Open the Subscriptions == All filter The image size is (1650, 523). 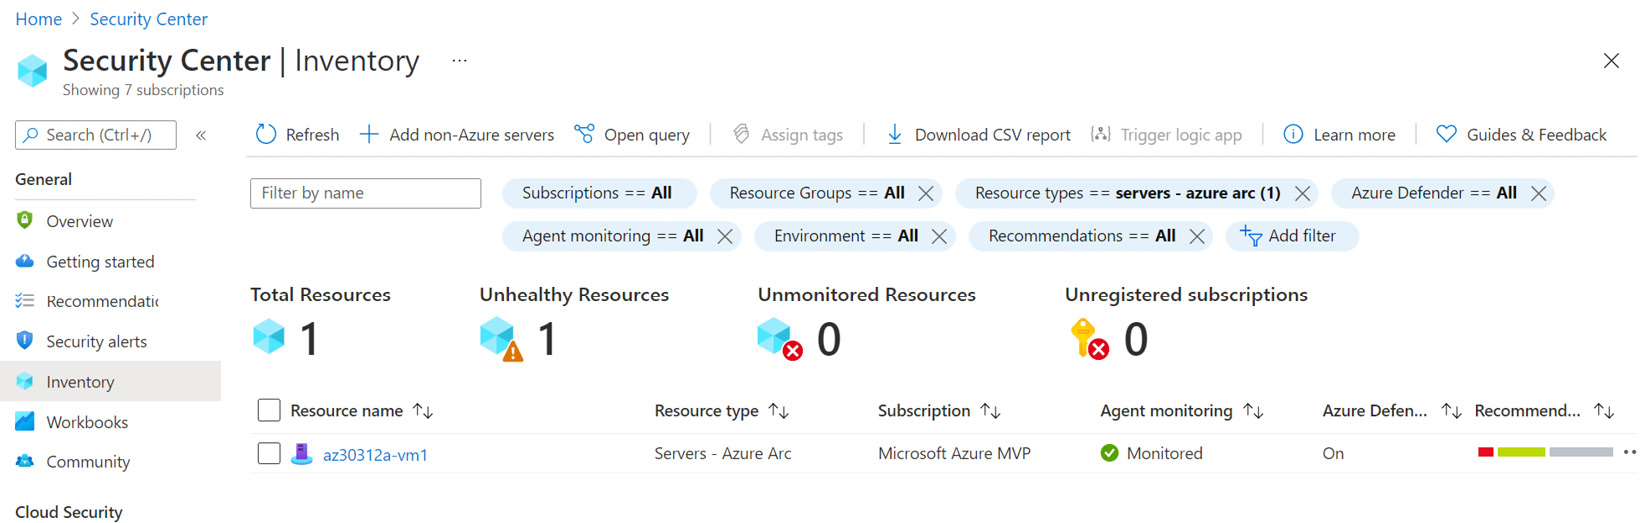tap(598, 193)
